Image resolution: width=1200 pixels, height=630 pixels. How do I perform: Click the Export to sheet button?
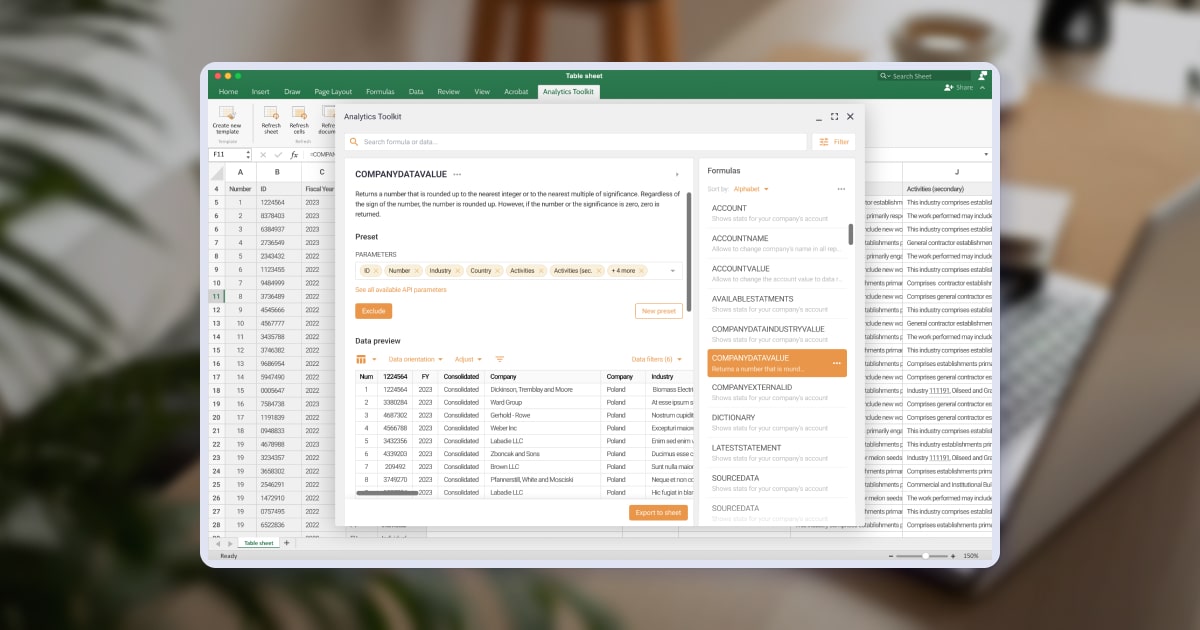pos(658,511)
